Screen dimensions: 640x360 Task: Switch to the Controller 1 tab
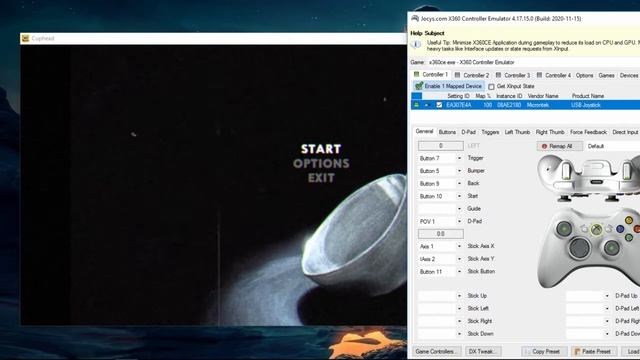point(431,75)
